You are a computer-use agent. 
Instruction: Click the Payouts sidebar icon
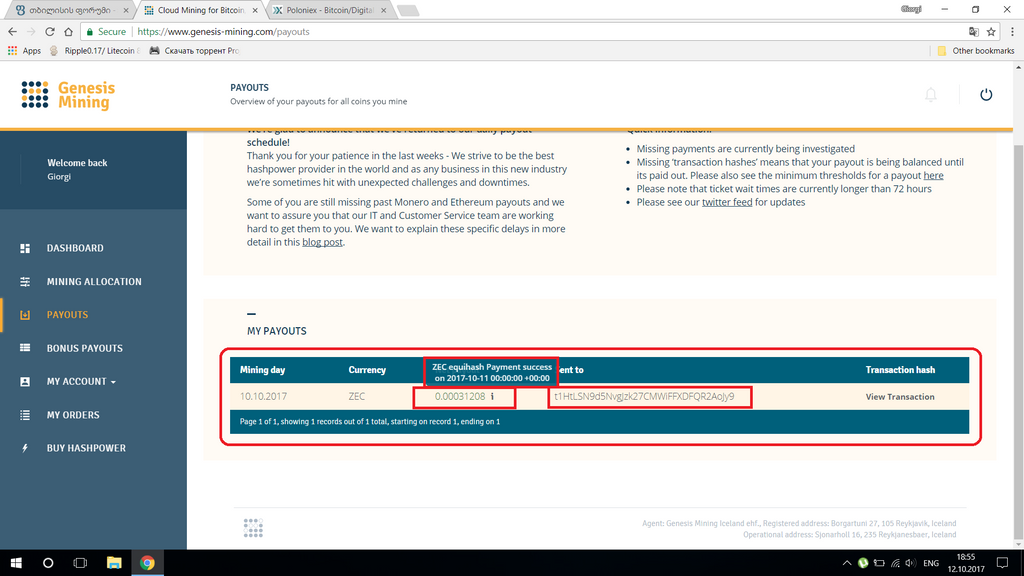coord(25,315)
